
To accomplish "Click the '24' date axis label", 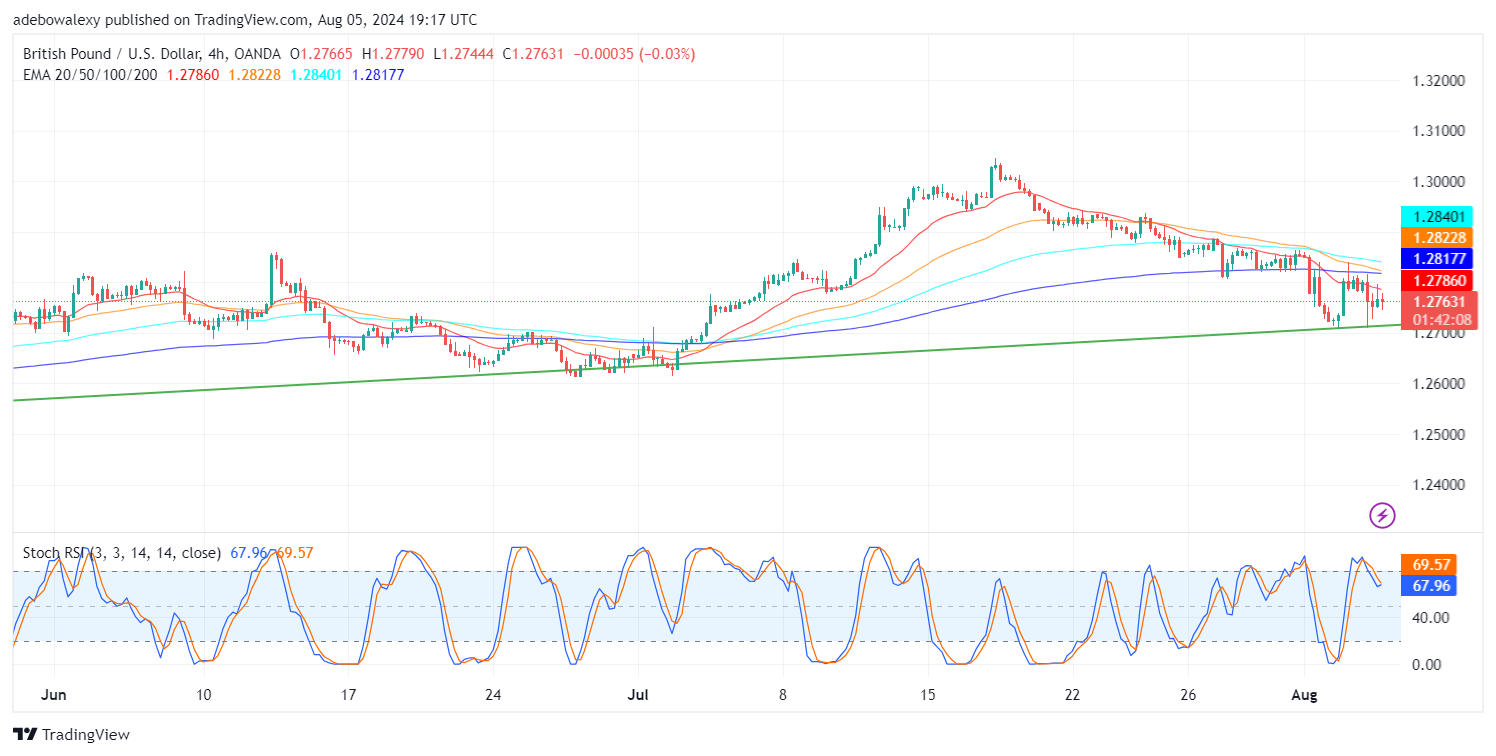I will 493,694.
